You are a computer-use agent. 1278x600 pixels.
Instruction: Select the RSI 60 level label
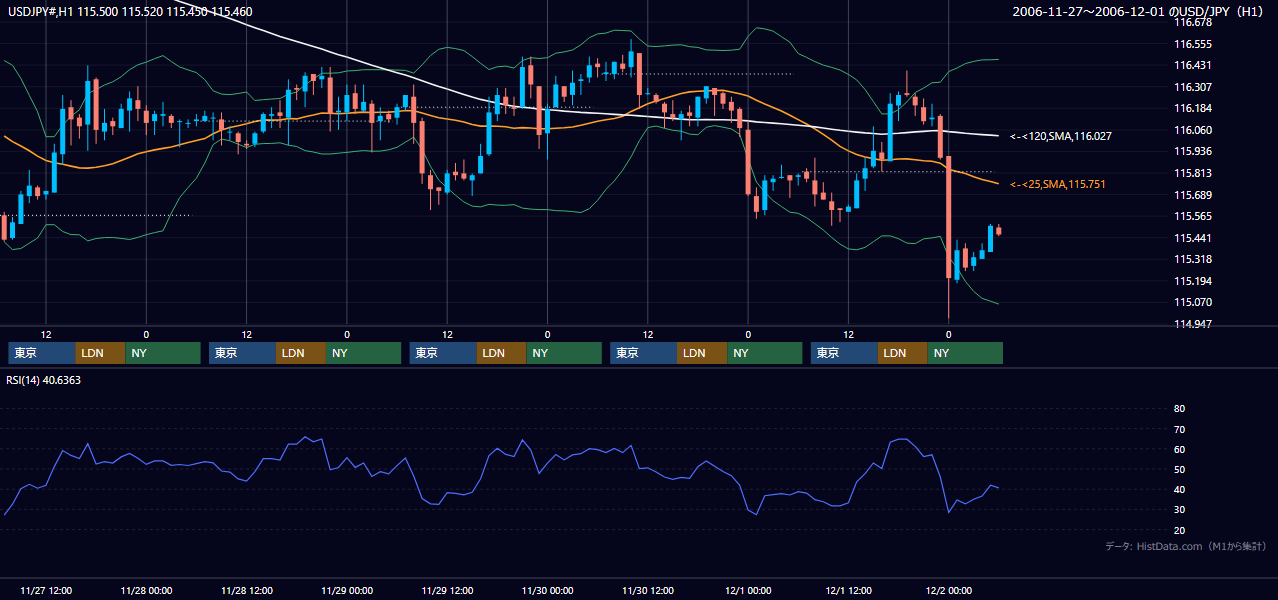[x=1179, y=449]
